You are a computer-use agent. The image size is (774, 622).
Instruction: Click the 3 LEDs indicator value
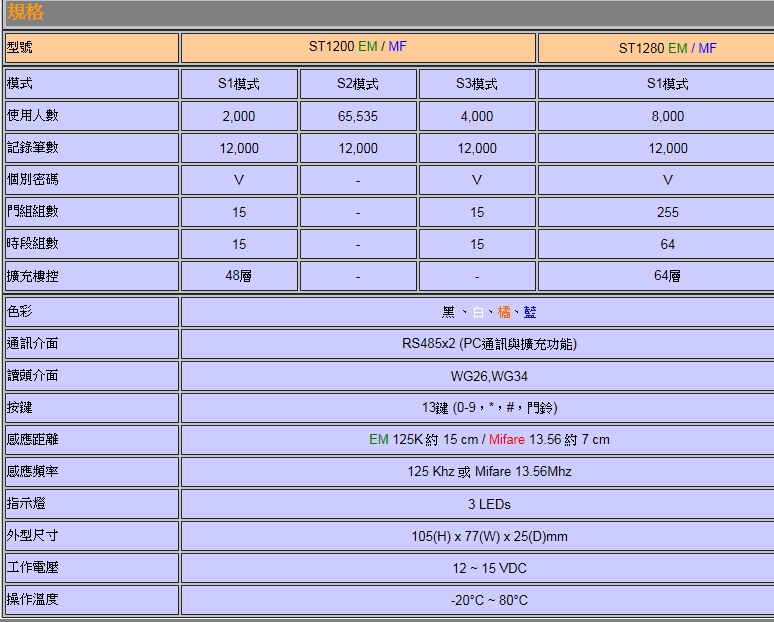click(x=489, y=504)
